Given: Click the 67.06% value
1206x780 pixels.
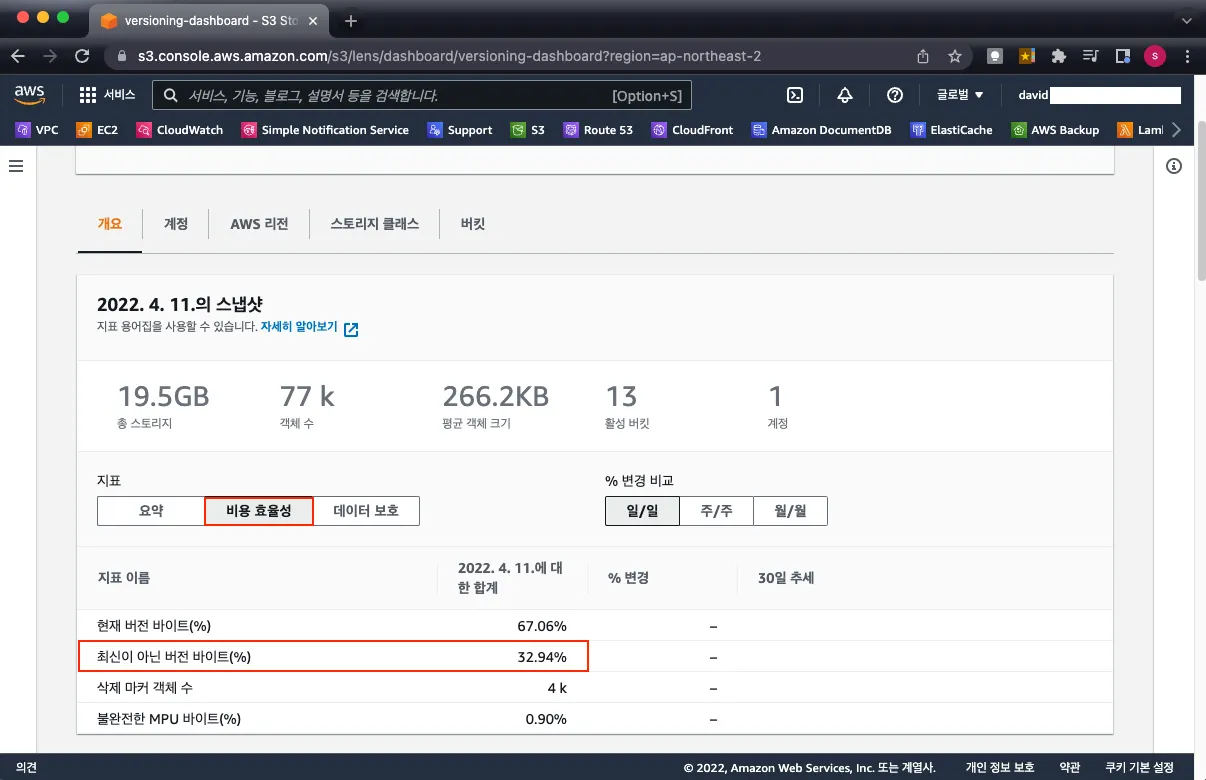Looking at the screenshot, I should (542, 626).
